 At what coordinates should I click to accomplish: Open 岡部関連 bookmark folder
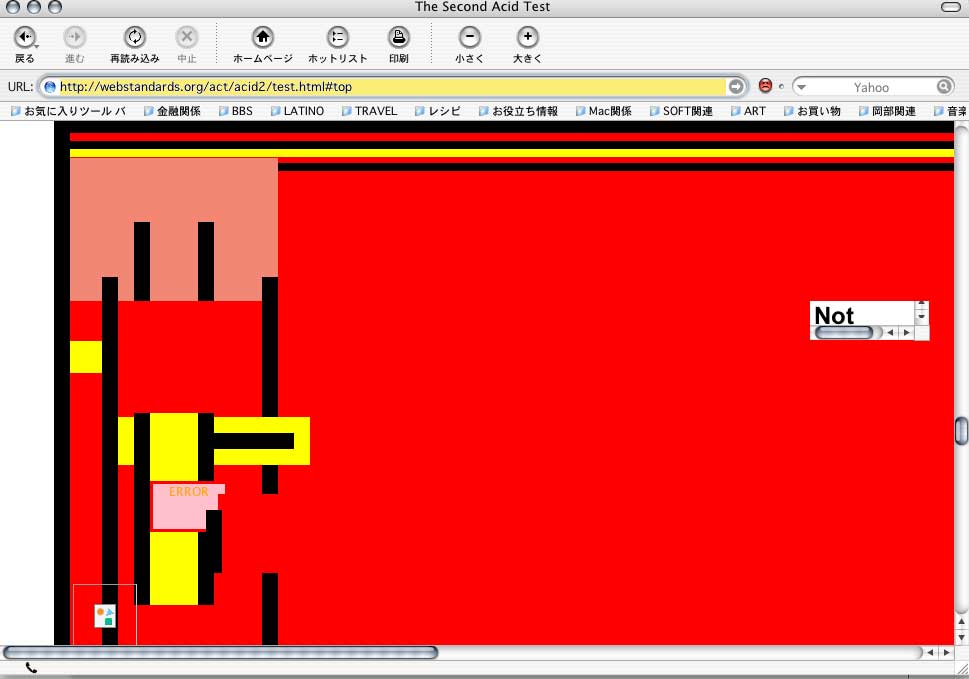coord(887,111)
